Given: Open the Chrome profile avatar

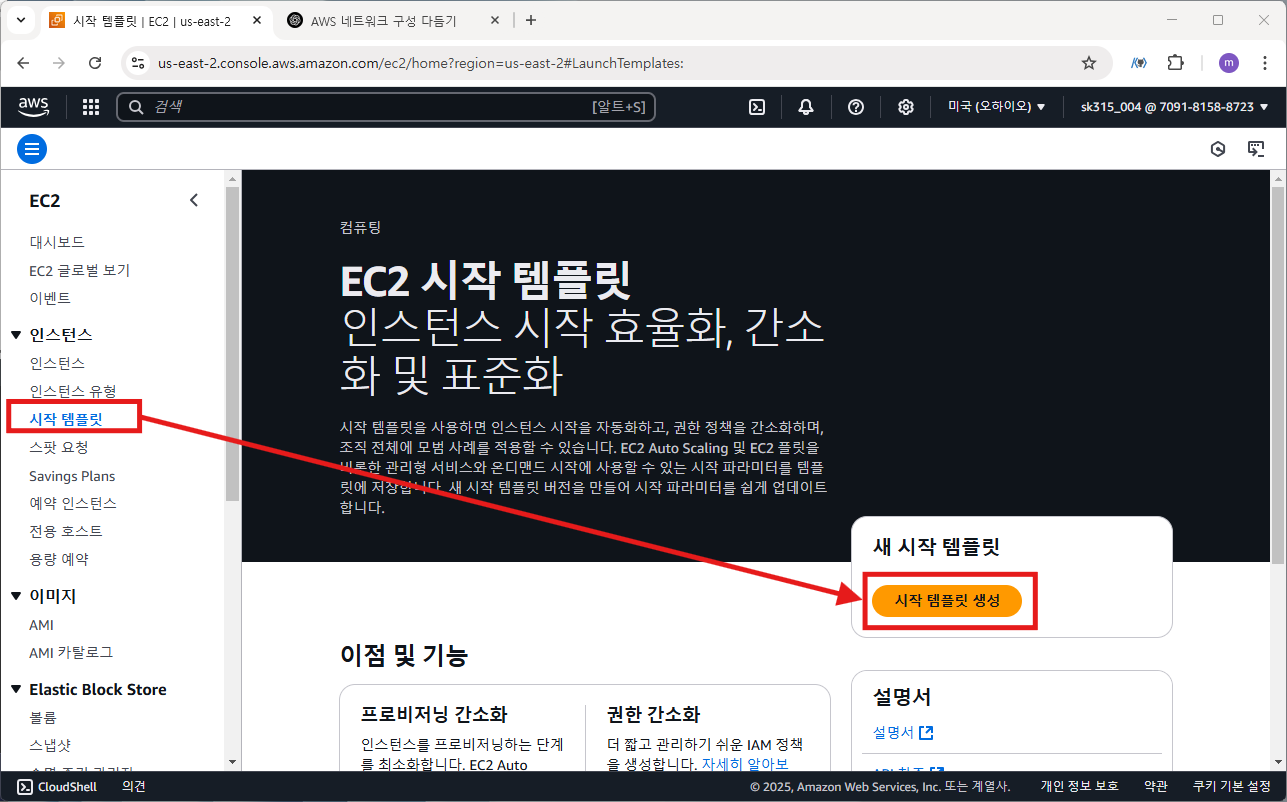Looking at the screenshot, I should click(1228, 63).
